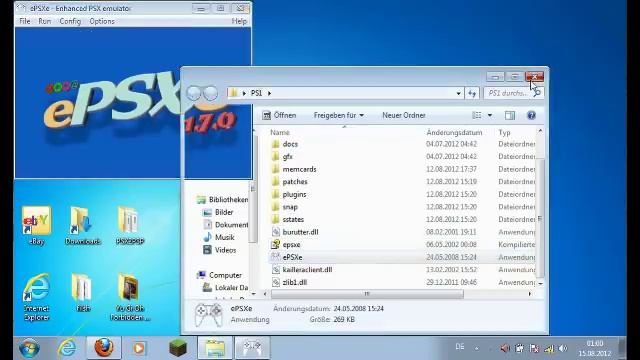The width and height of the screenshot is (640, 360).
Task: Open File menu in ePSXe window
Action: pos(24,21)
